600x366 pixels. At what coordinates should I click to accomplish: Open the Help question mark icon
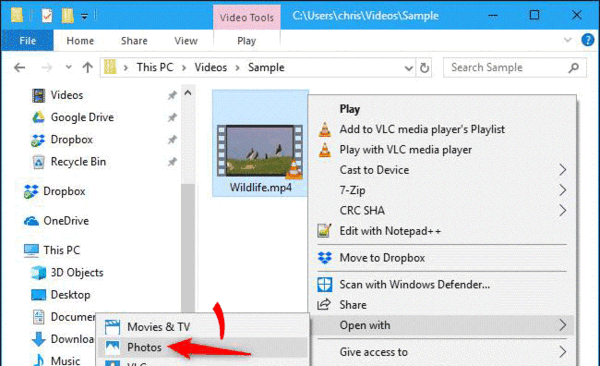587,40
